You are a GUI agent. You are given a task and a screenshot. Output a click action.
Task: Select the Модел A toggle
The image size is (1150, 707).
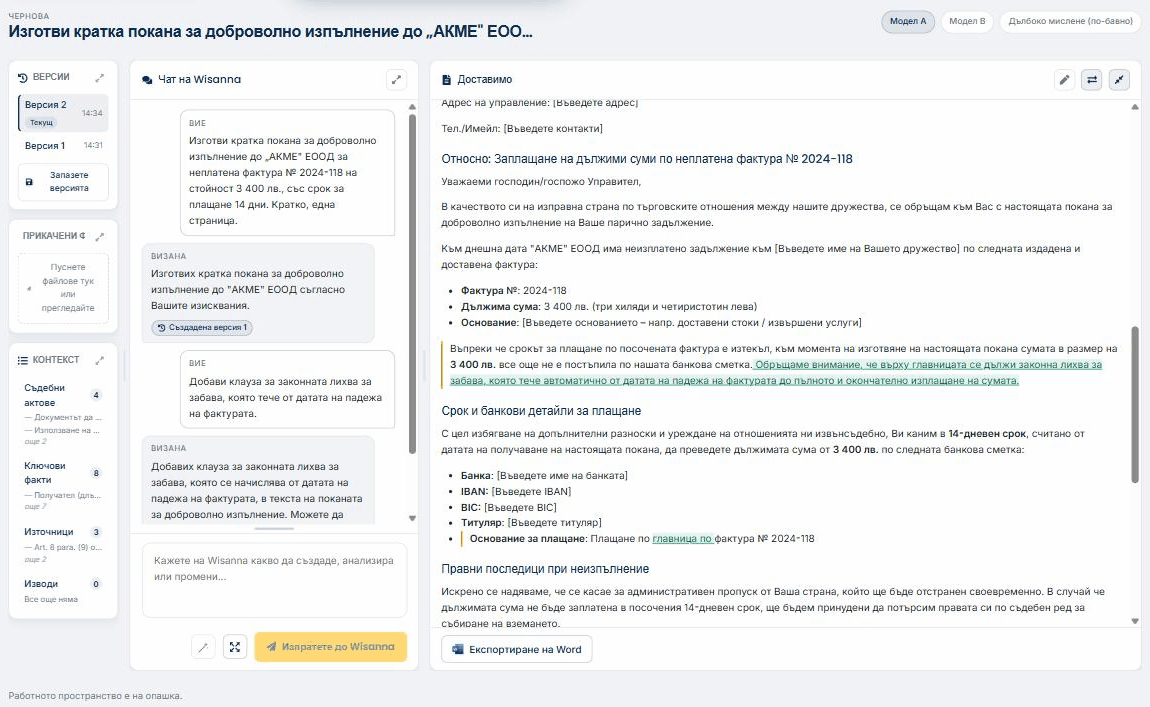click(907, 21)
